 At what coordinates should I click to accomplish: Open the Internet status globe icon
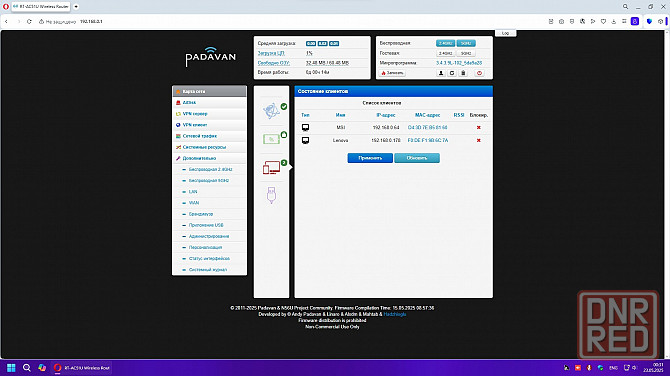click(271, 111)
